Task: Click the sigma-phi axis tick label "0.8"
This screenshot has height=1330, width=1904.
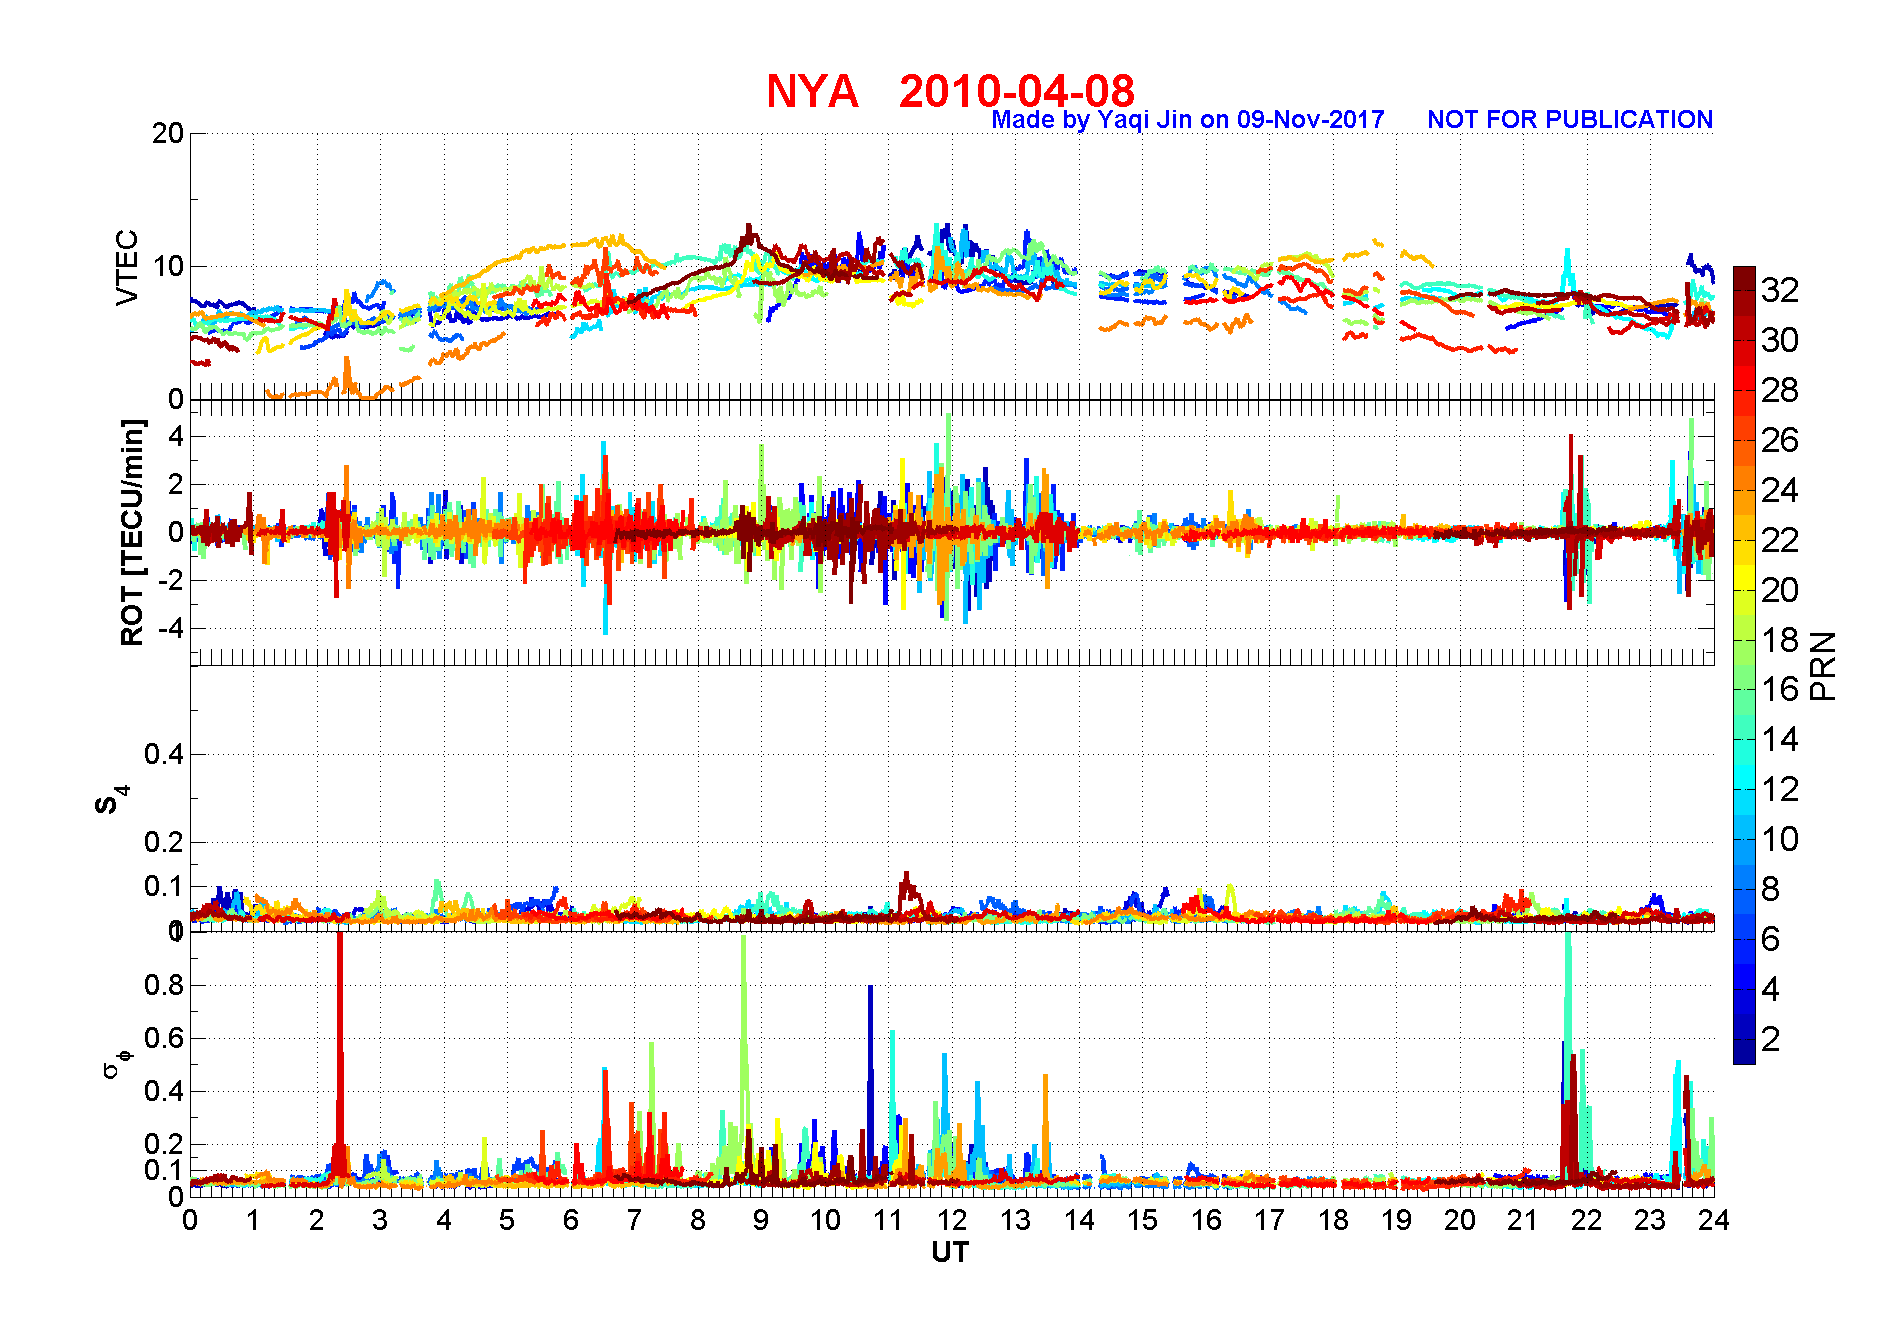Action: coord(164,986)
